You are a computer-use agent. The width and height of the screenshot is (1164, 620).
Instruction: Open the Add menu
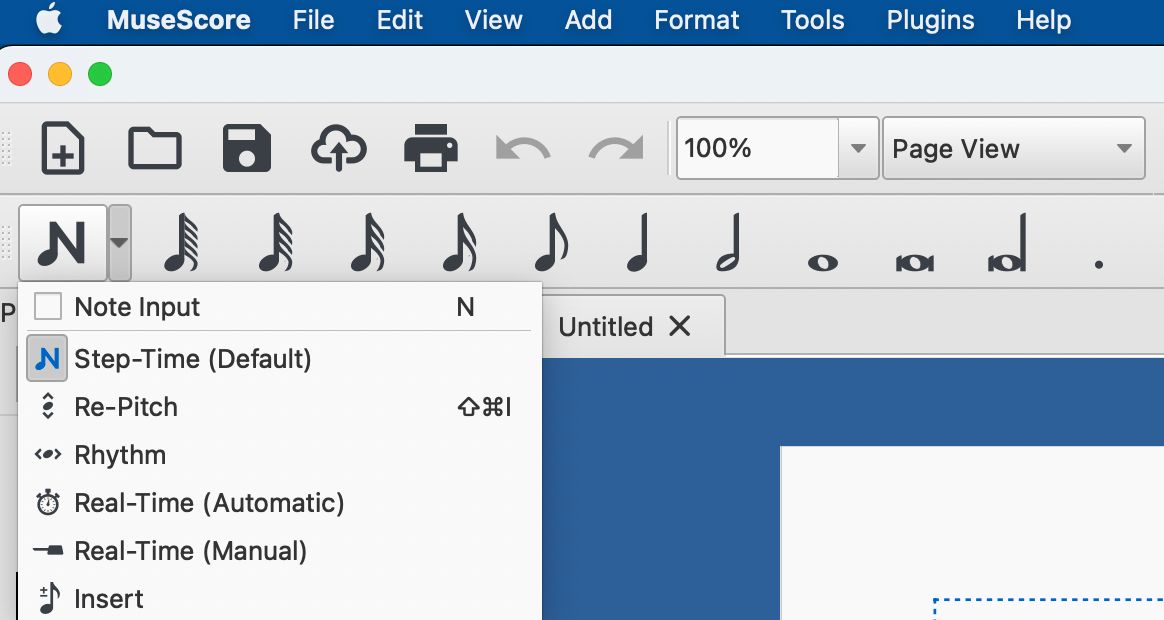(588, 20)
